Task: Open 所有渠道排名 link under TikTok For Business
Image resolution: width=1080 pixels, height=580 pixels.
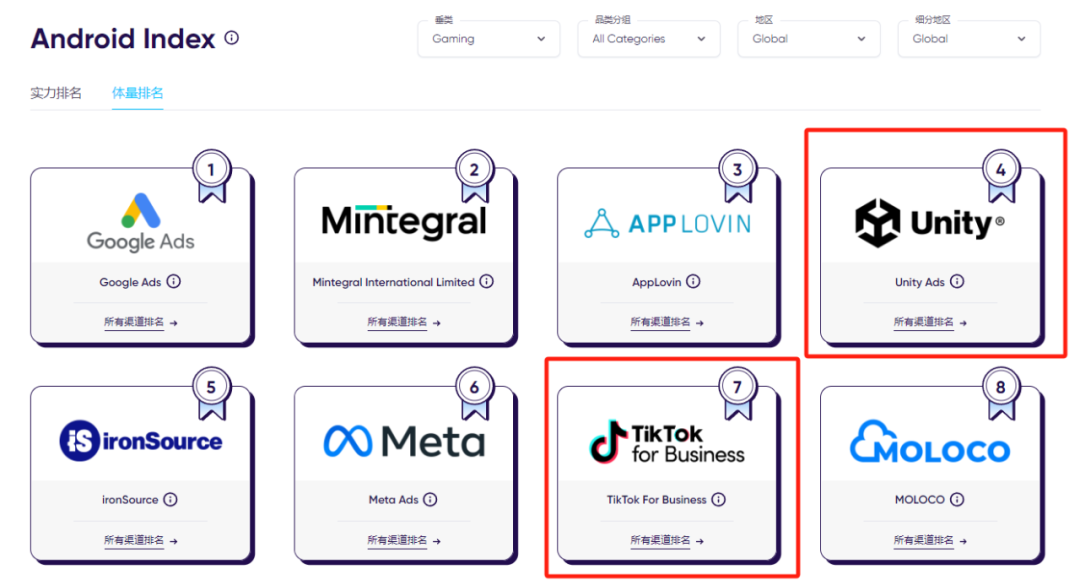Action: [667, 541]
